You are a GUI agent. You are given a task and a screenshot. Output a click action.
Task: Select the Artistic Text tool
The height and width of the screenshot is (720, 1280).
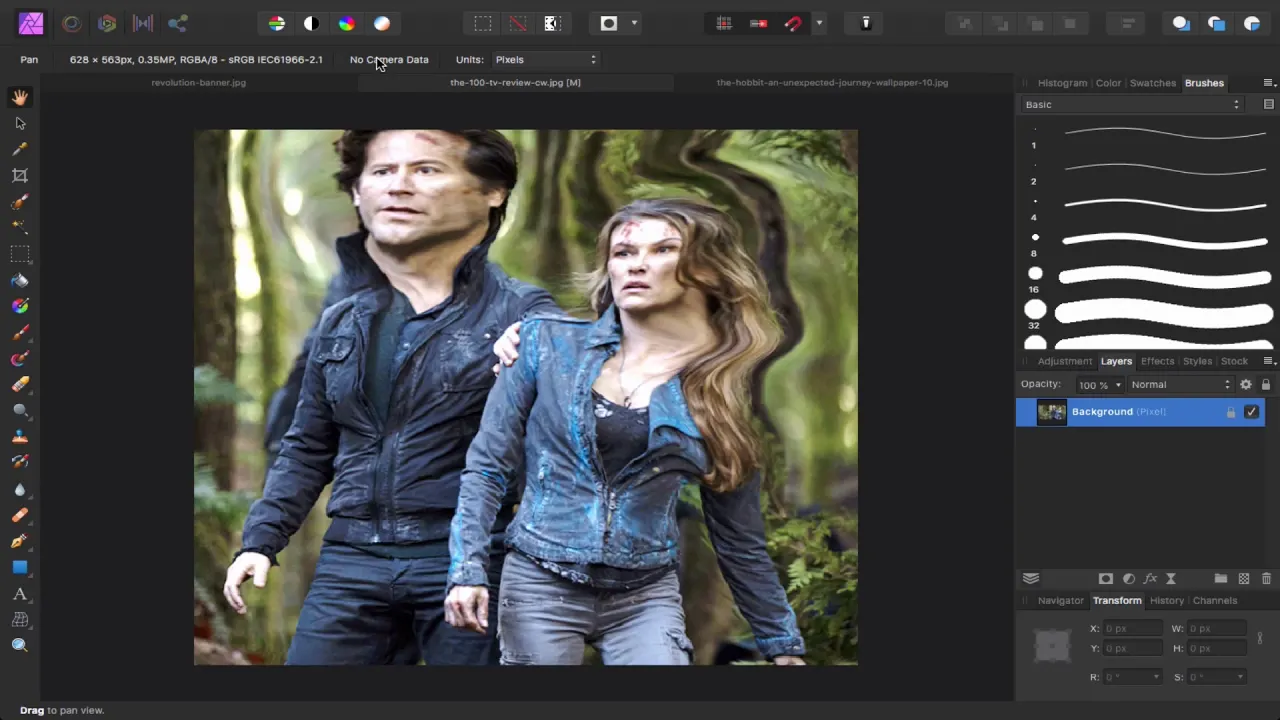(20, 594)
